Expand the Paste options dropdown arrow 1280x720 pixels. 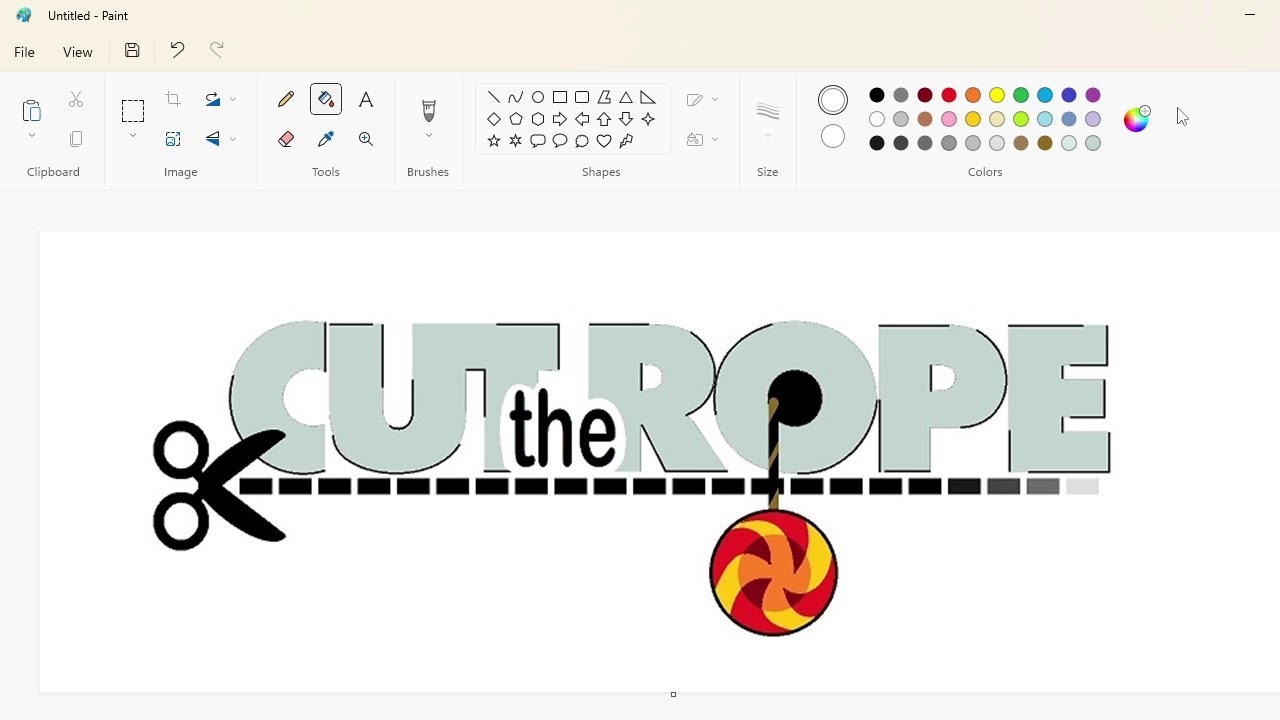[32, 136]
